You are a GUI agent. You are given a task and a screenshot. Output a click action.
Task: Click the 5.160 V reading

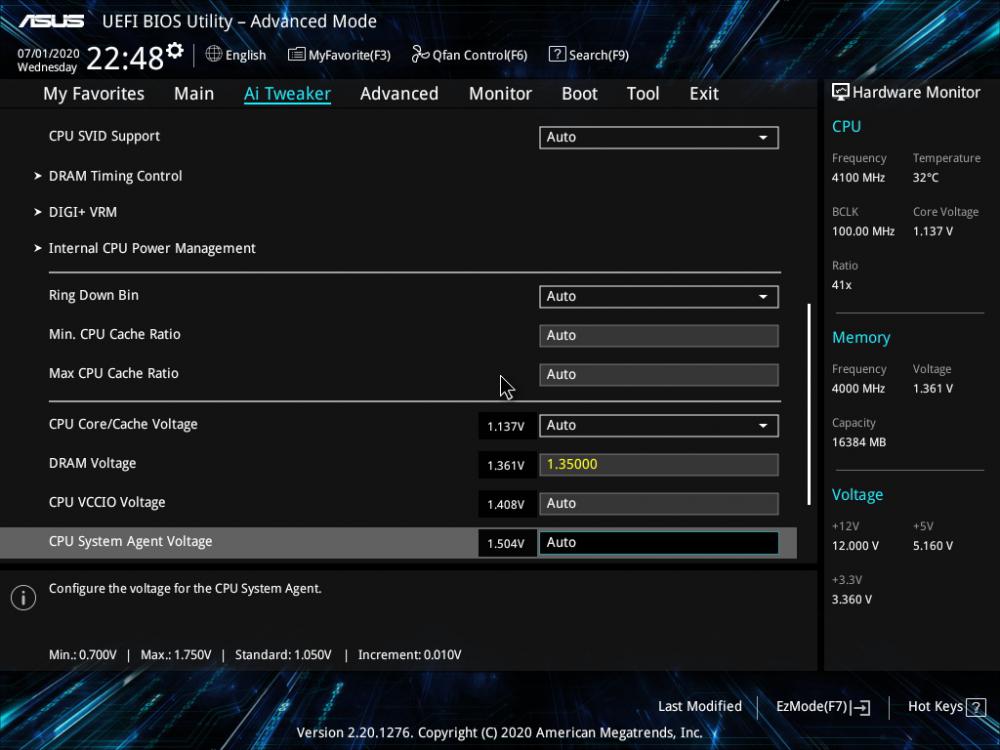pyautogui.click(x=933, y=546)
